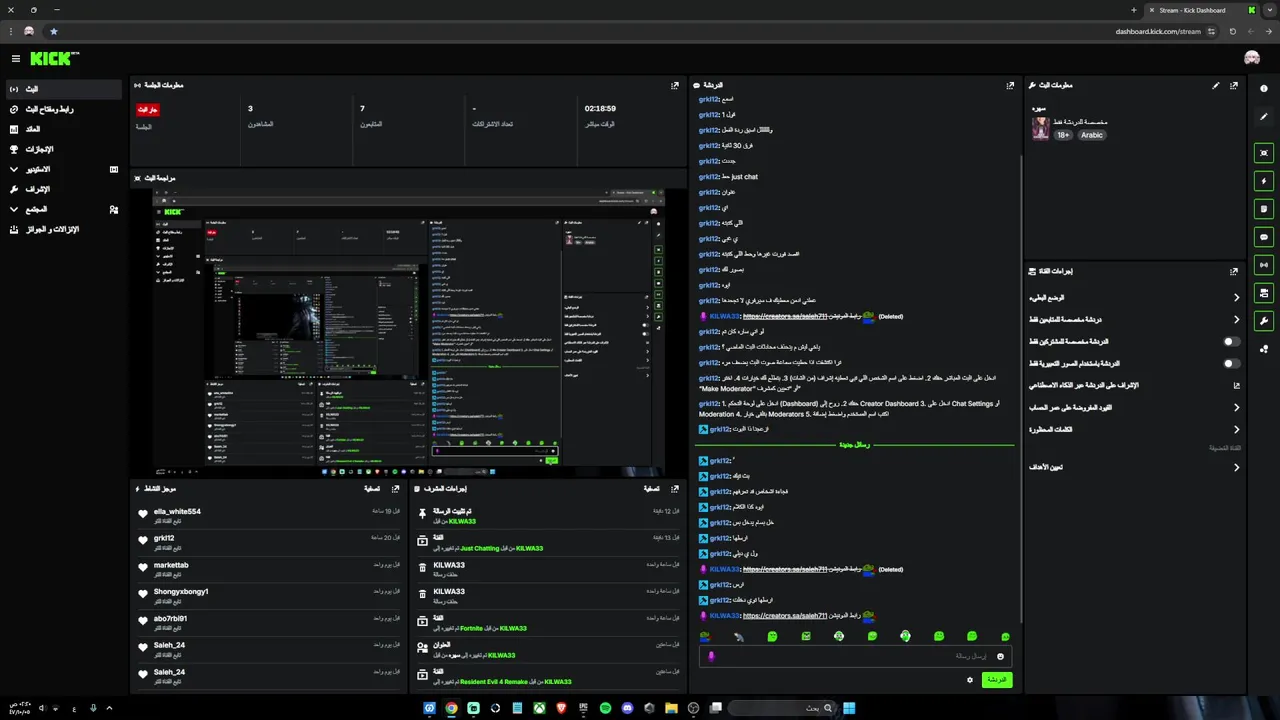
Task: Toggle the broadcast signal panel icon
Action: pyautogui.click(x=1264, y=265)
